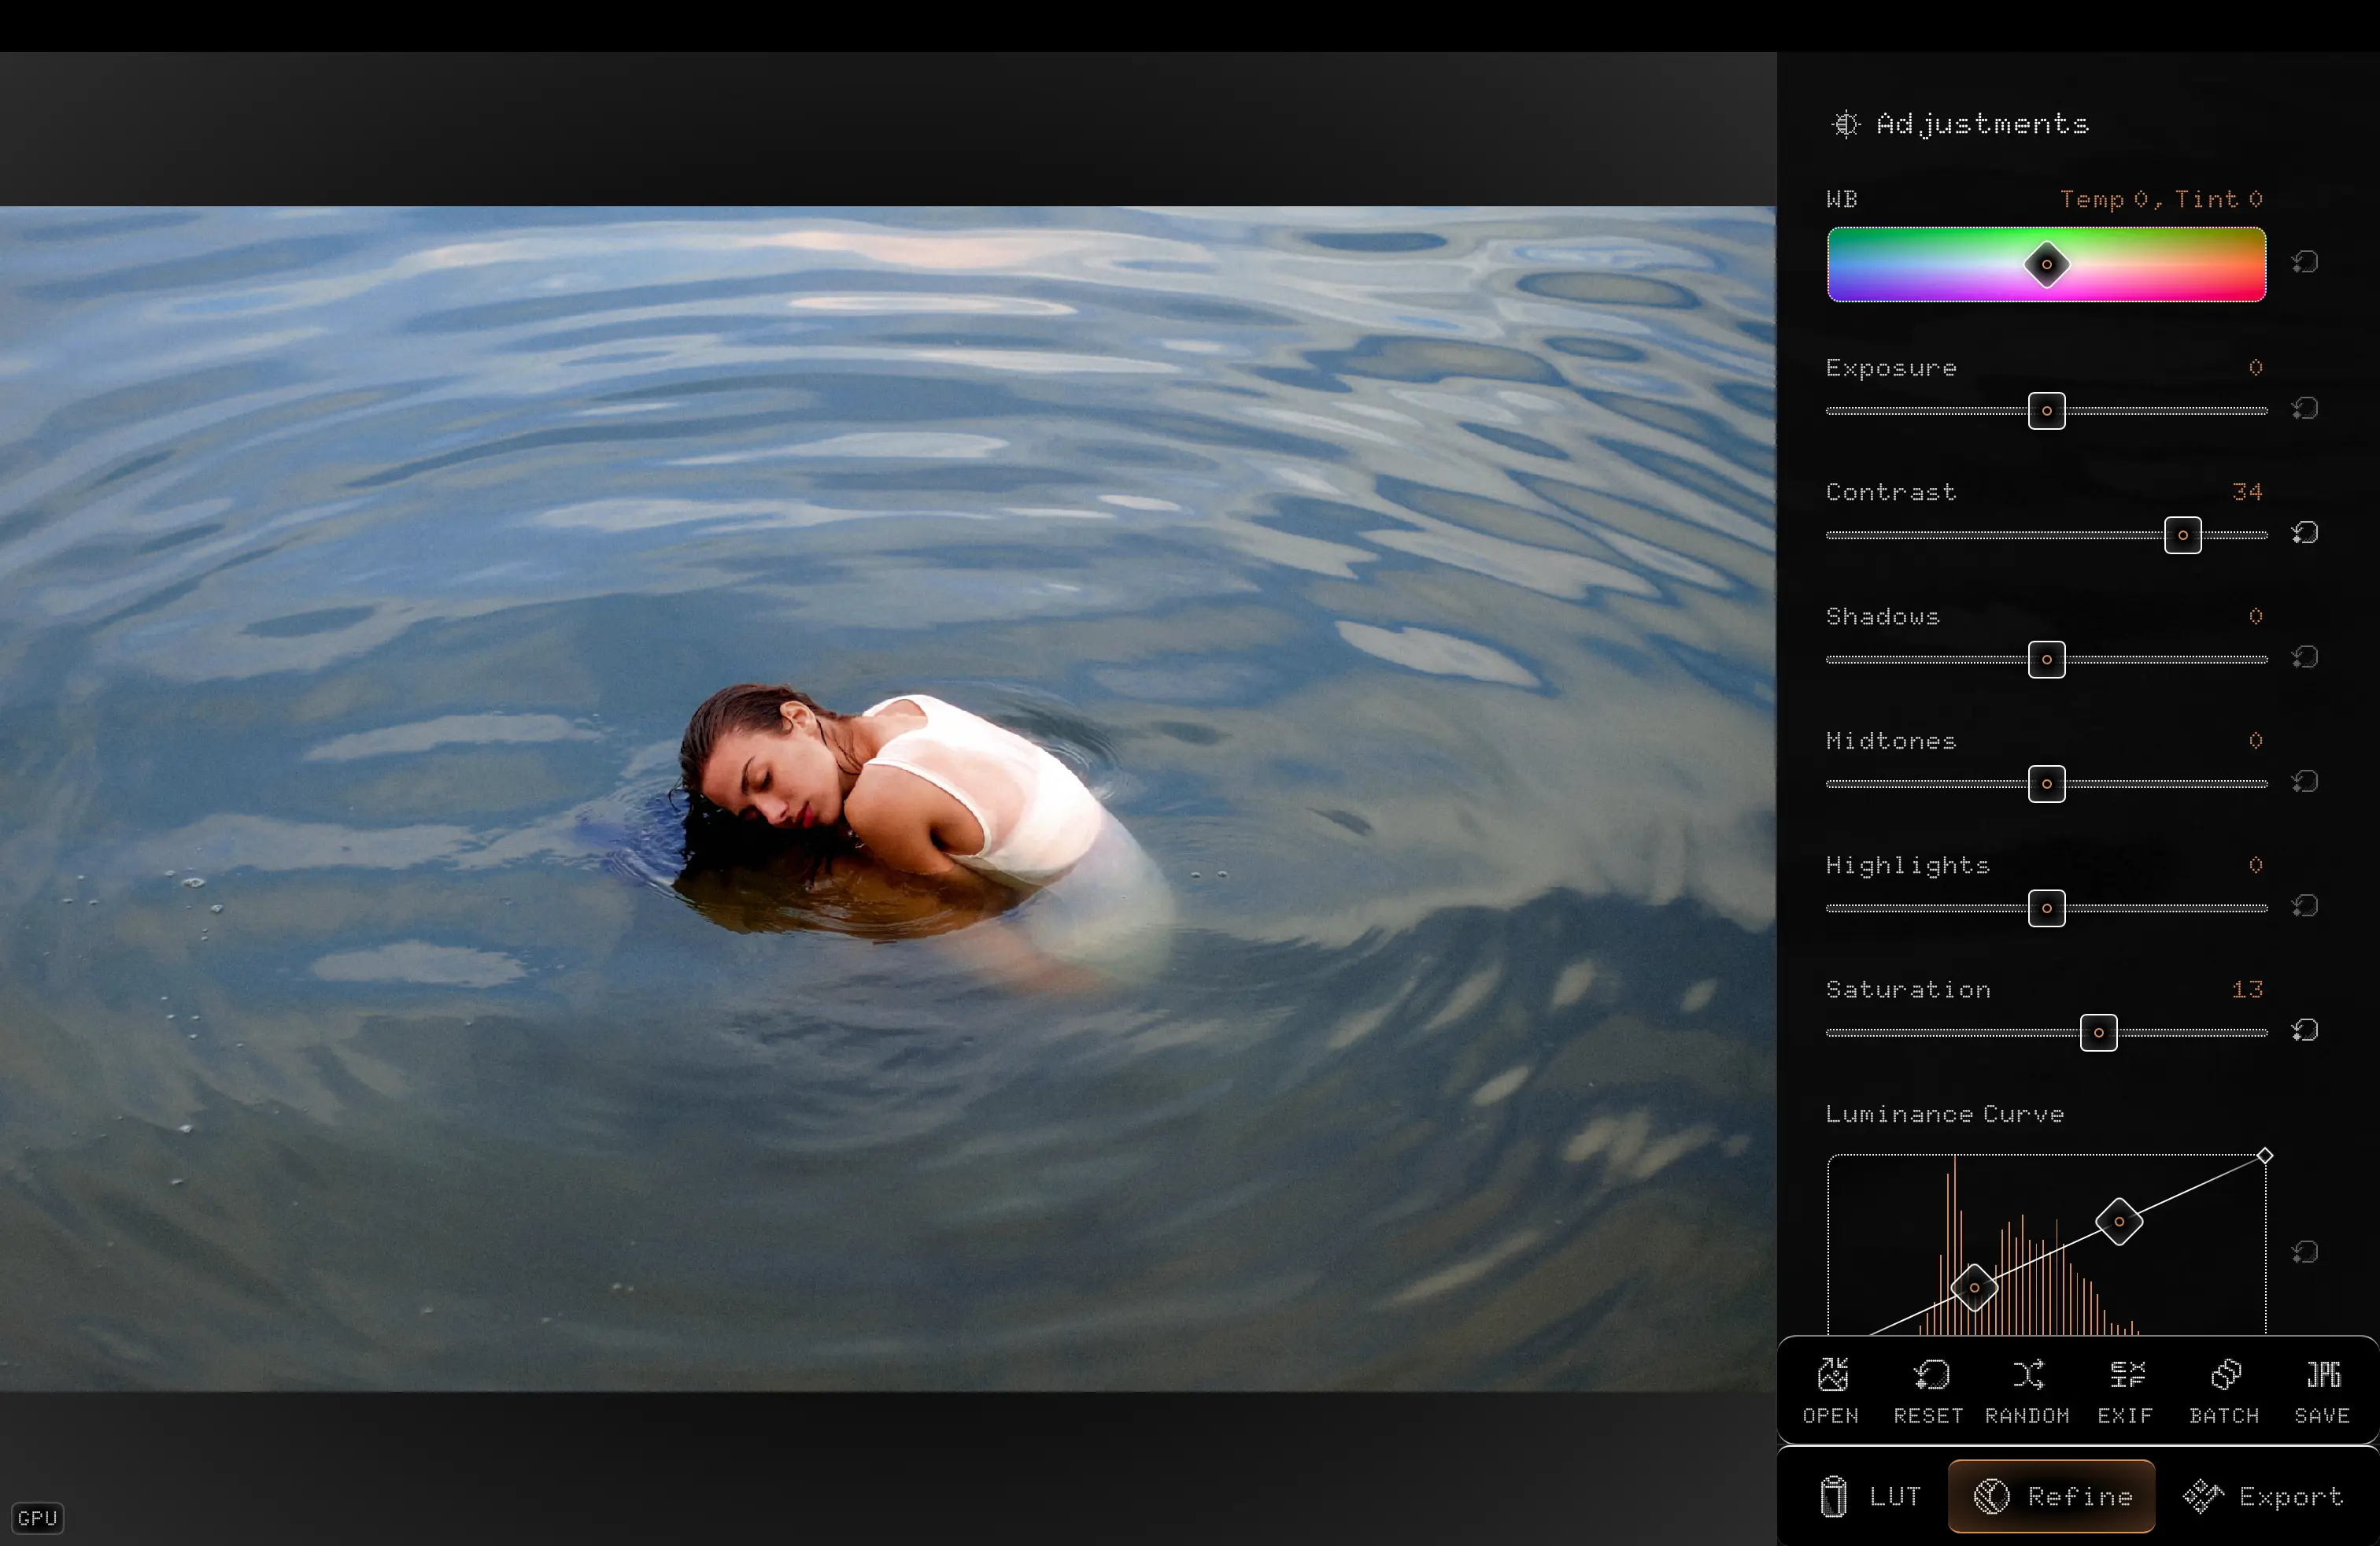Click the RANDOM shuffle icon
The width and height of the screenshot is (2380, 1546).
(2028, 1375)
